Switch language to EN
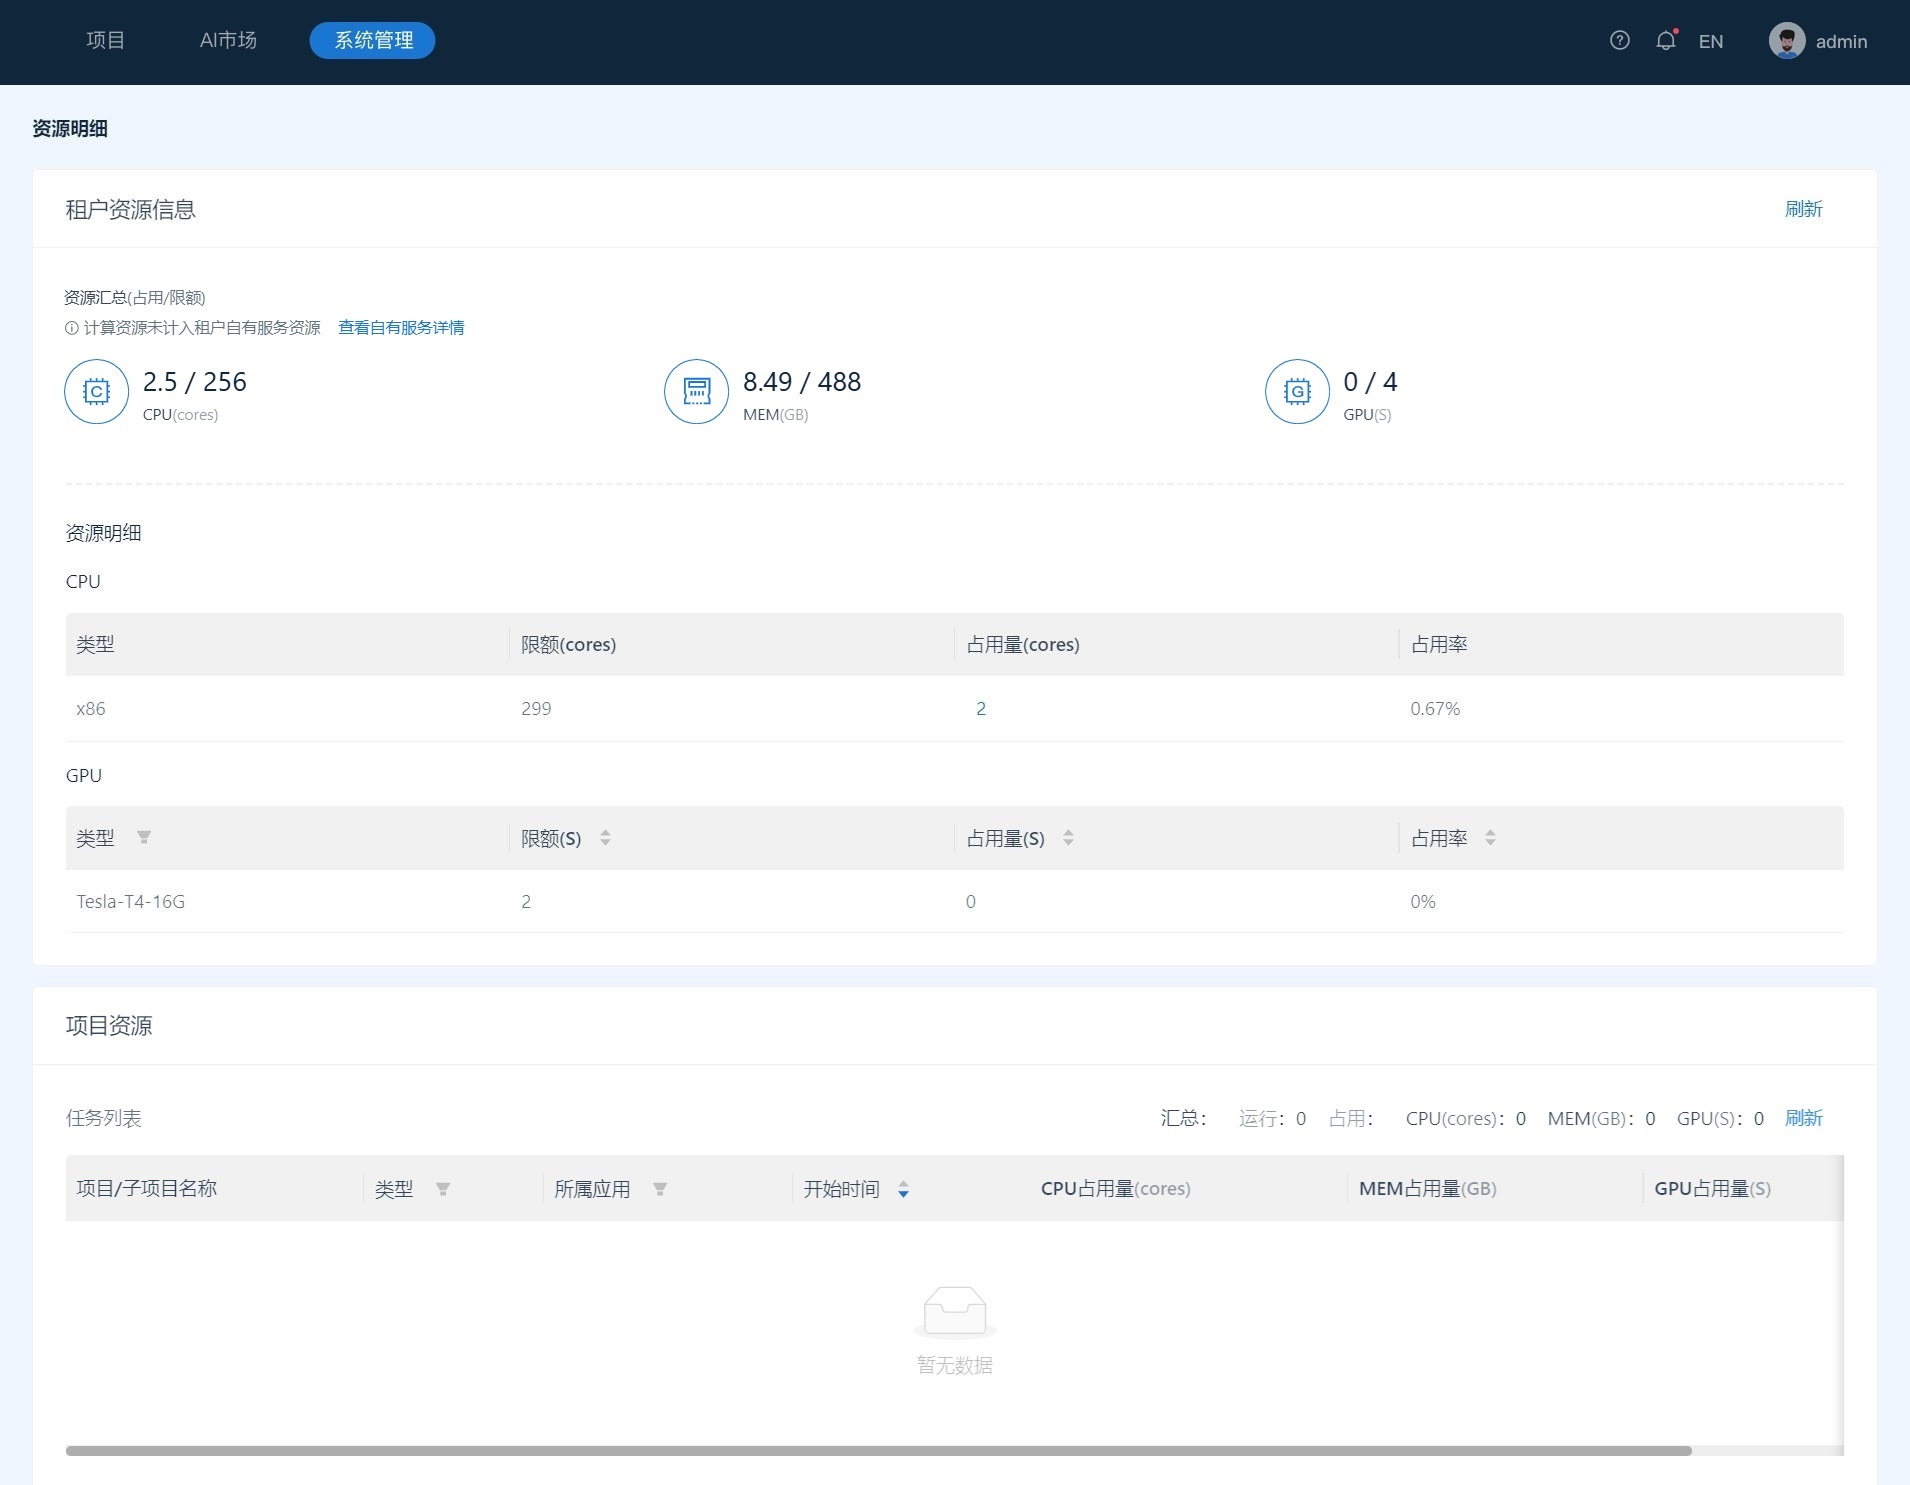This screenshot has width=1910, height=1485. tap(1710, 42)
